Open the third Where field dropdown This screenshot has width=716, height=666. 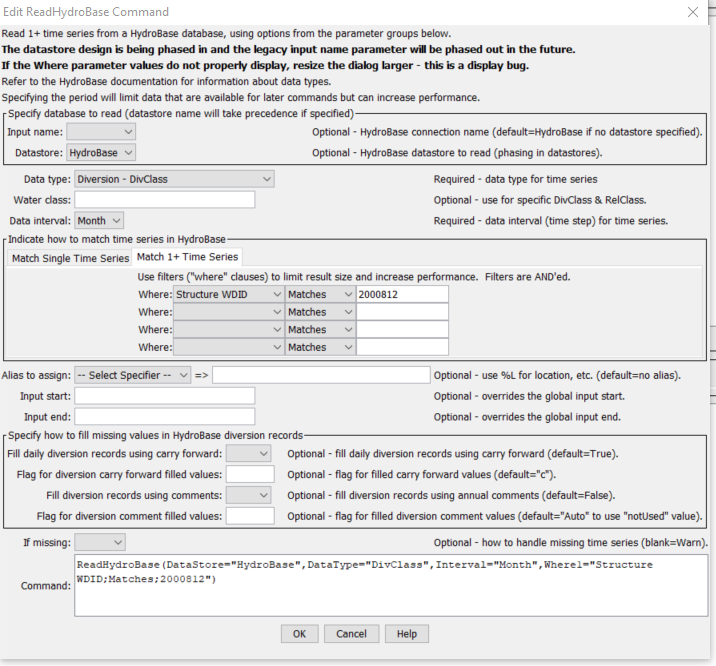tap(228, 330)
